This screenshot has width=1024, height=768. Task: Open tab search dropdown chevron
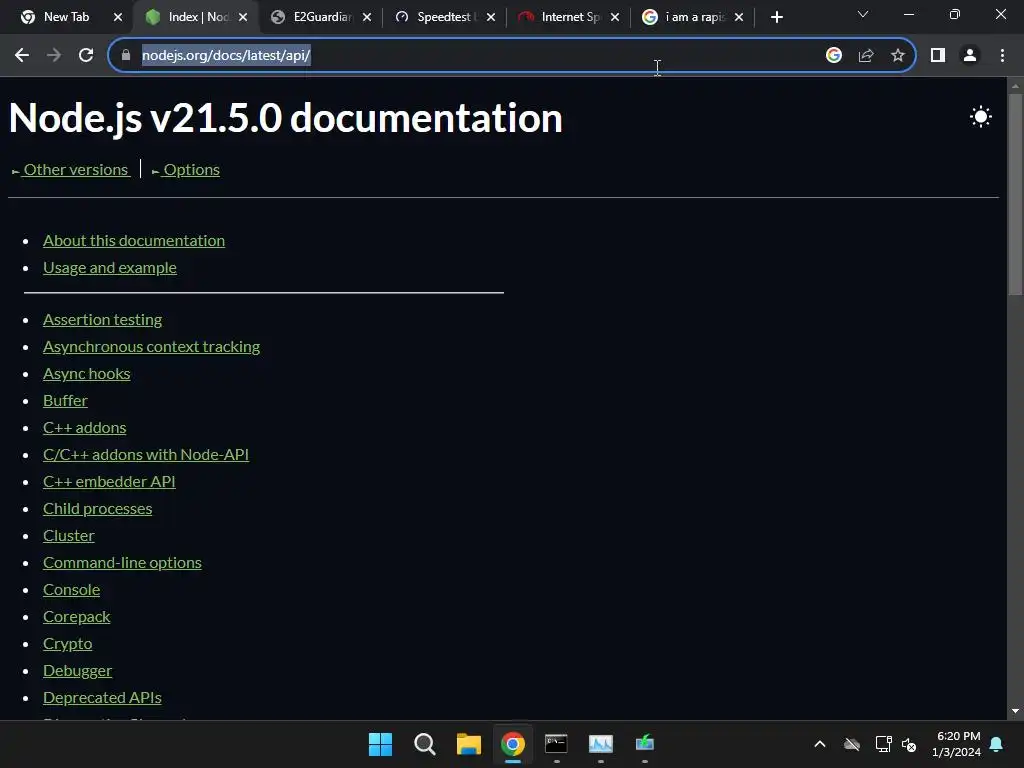pyautogui.click(x=863, y=14)
